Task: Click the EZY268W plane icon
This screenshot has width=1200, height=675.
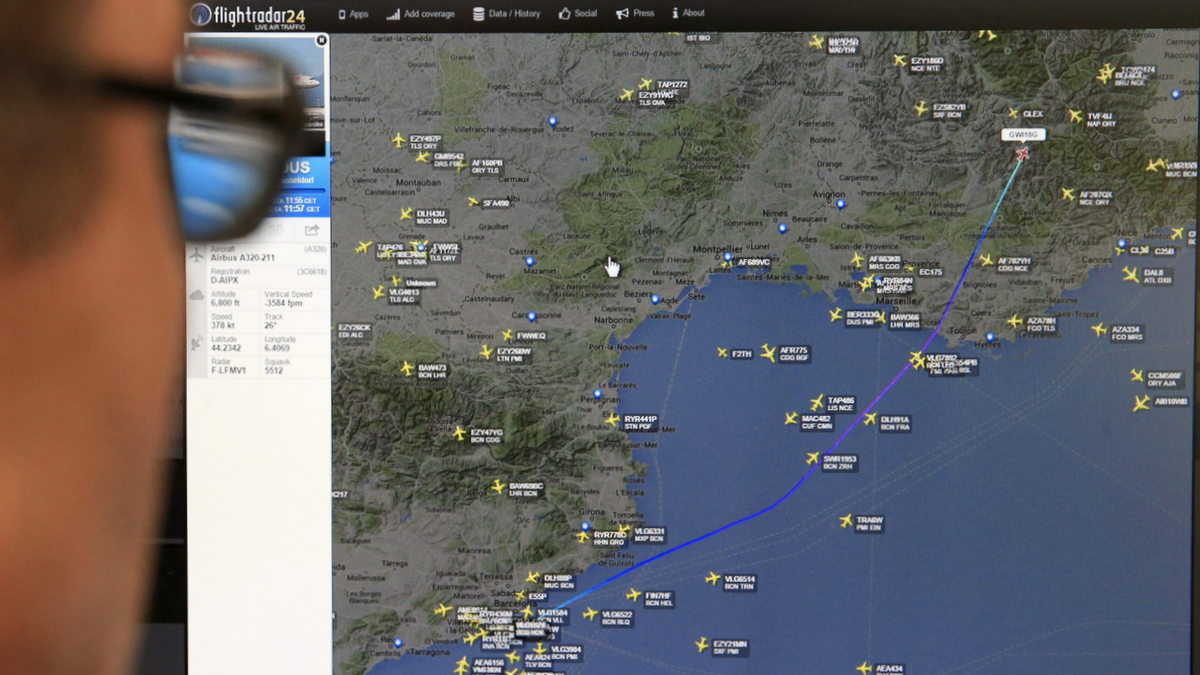Action: (x=486, y=352)
